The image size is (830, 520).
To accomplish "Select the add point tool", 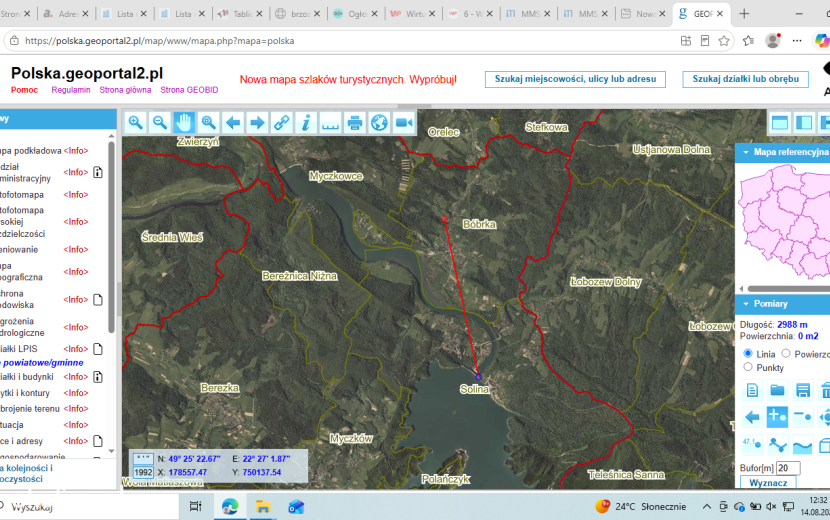I will tap(777, 417).
